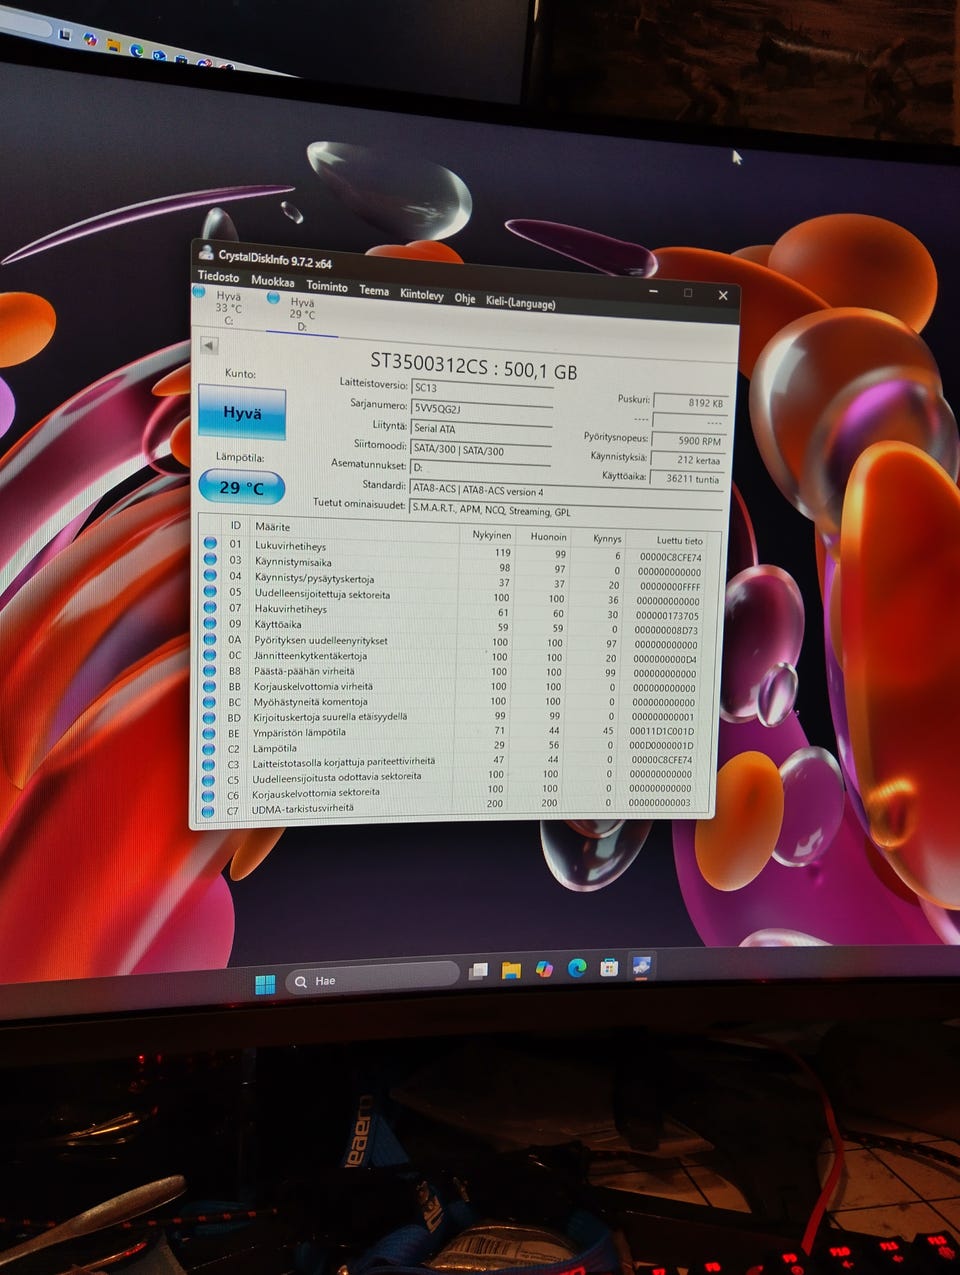Click the Huonoin column header
This screenshot has height=1275, width=960.
pyautogui.click(x=548, y=537)
